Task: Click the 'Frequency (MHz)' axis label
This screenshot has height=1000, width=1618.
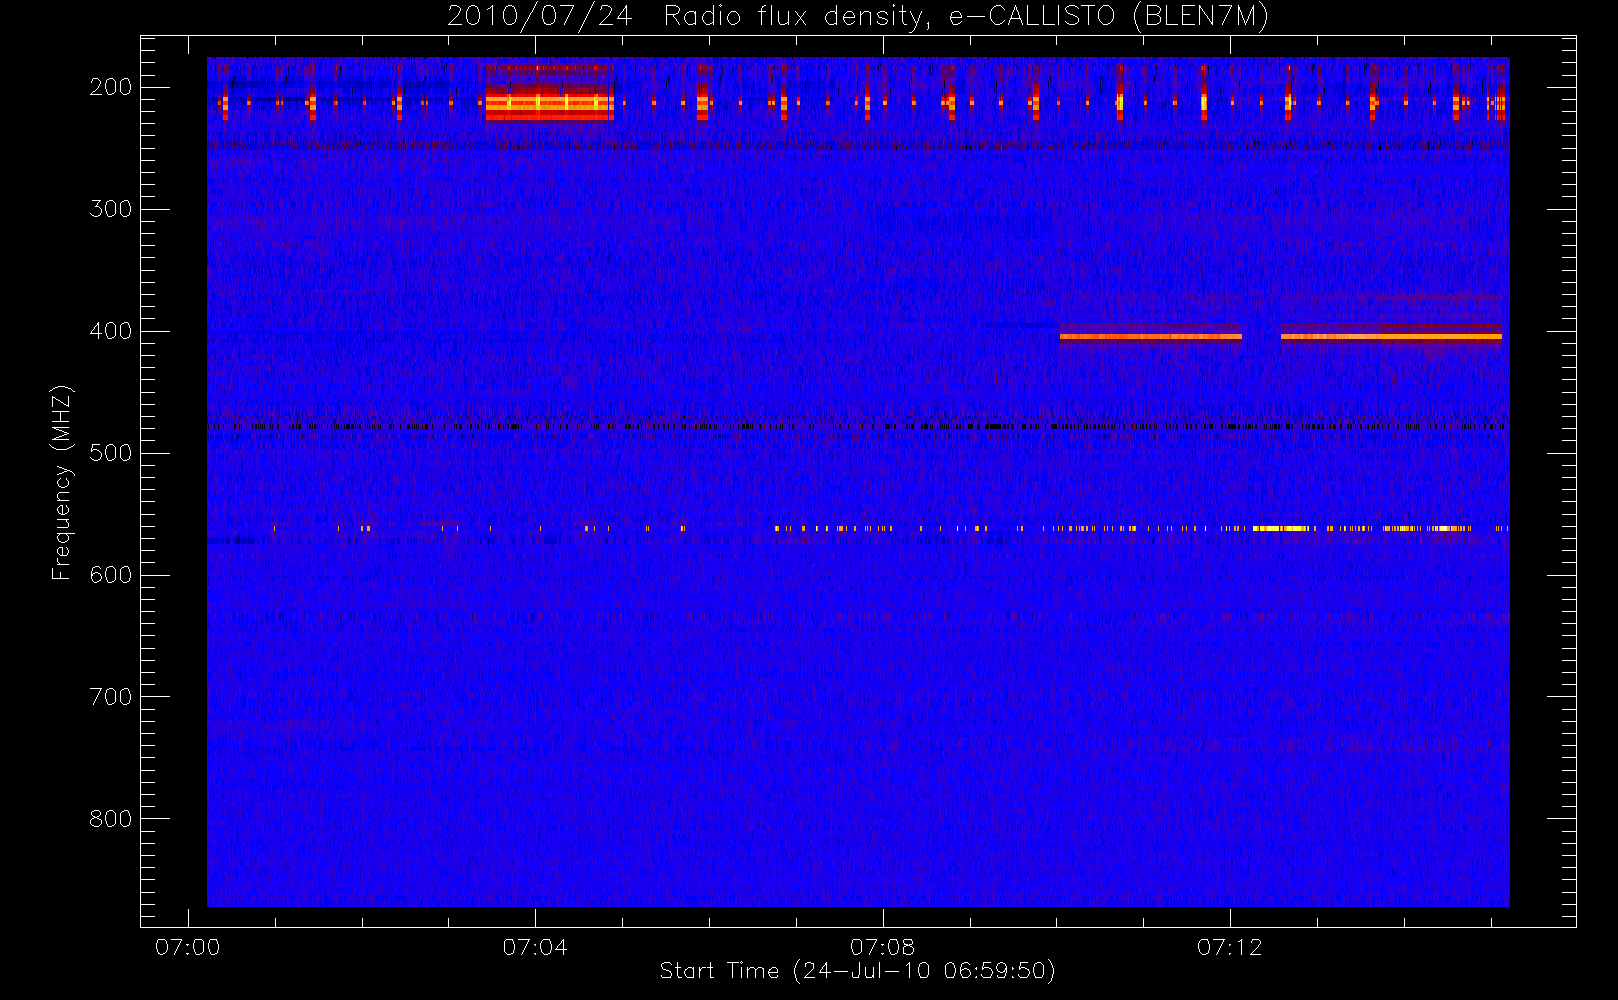Action: [x=62, y=482]
